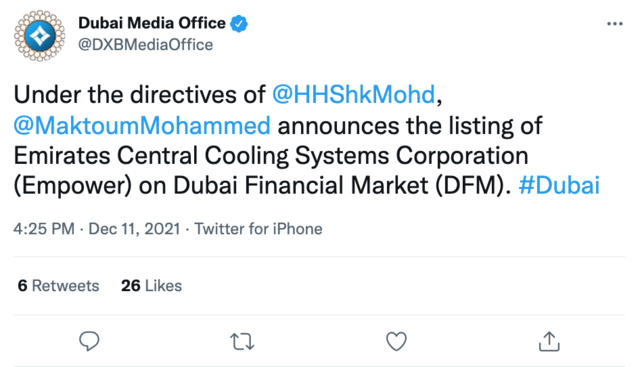Open the three-dot more options menu
The width and height of the screenshot is (640, 367).
[615, 24]
